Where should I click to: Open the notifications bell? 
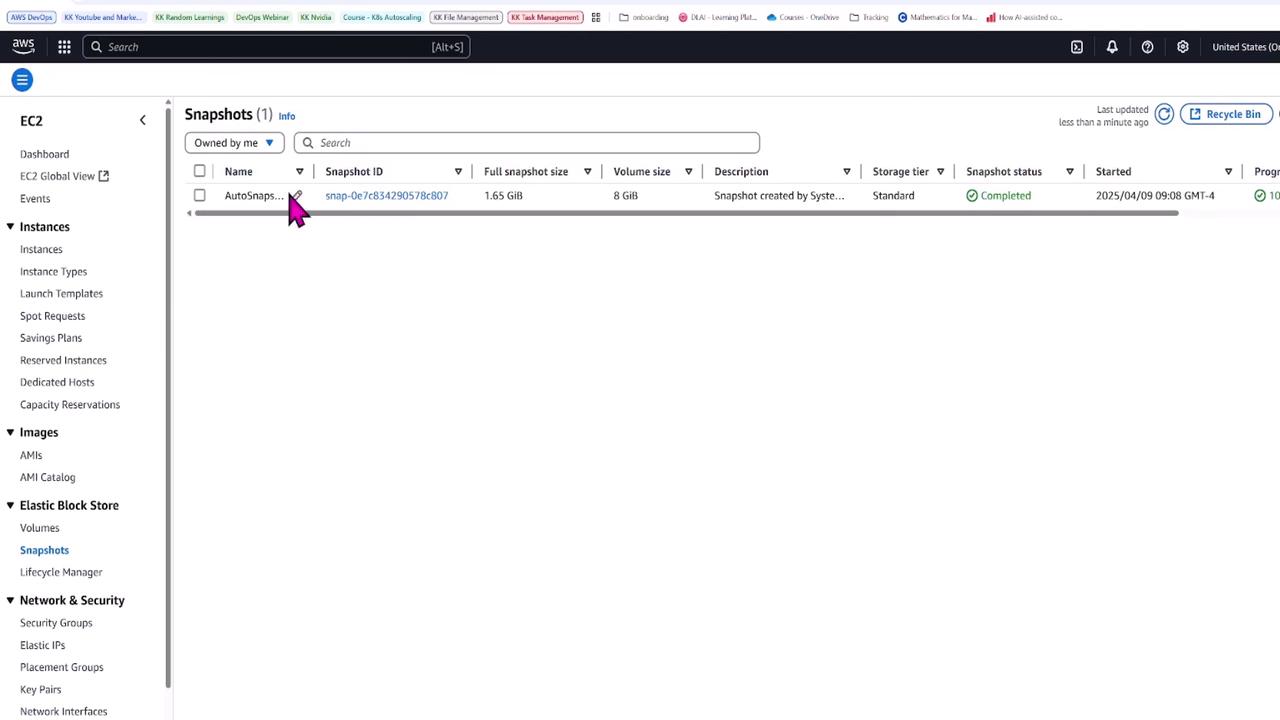[1112, 47]
